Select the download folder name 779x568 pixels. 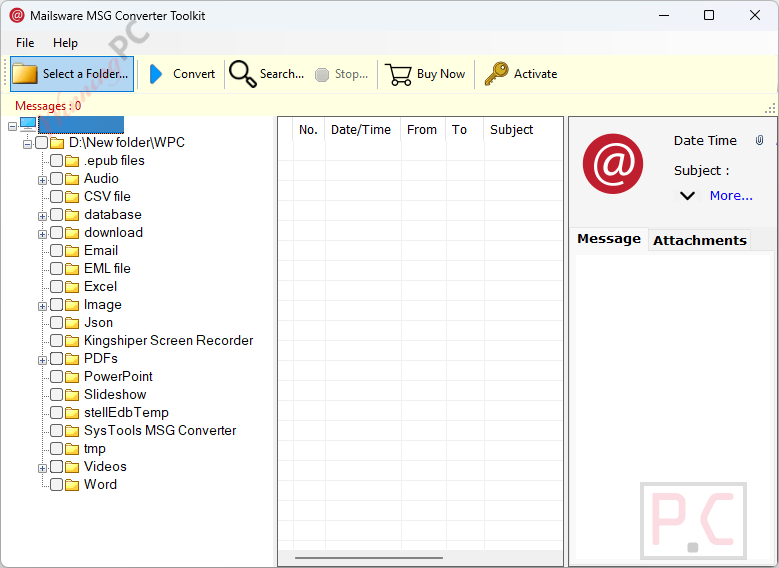[x=113, y=233]
